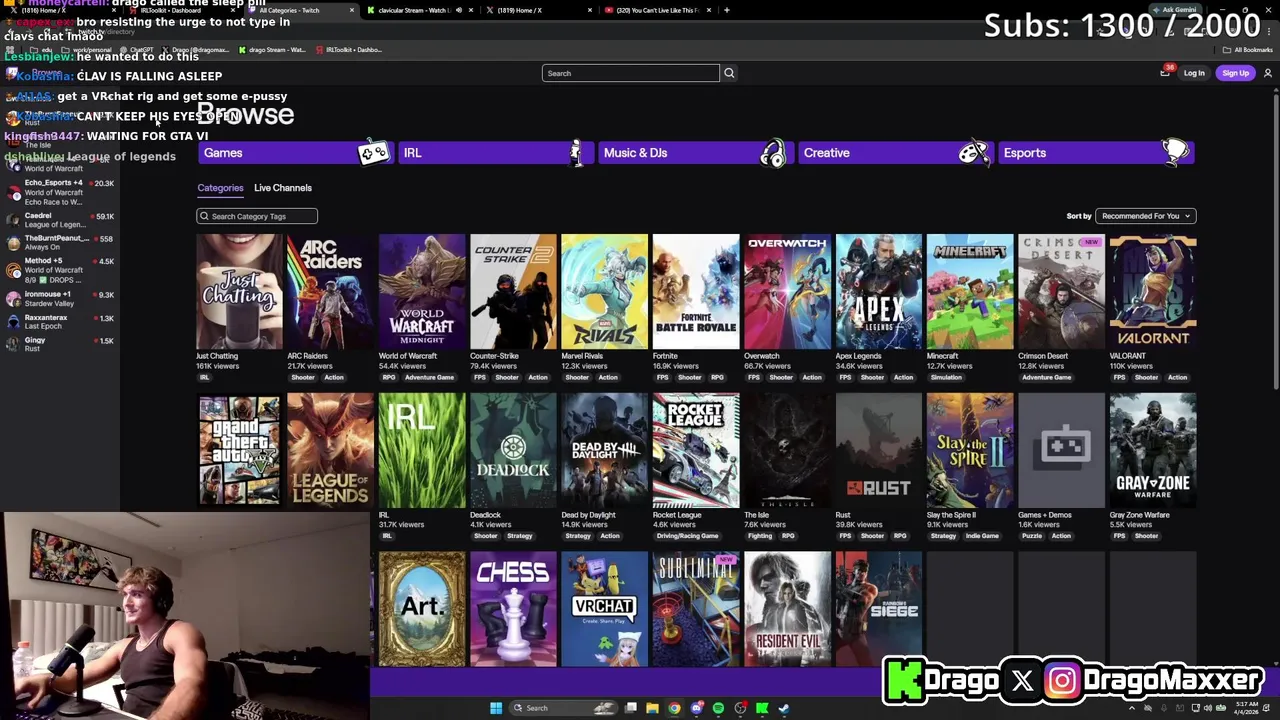Open the VRChat category cover
The image size is (1280, 720).
click(604, 609)
